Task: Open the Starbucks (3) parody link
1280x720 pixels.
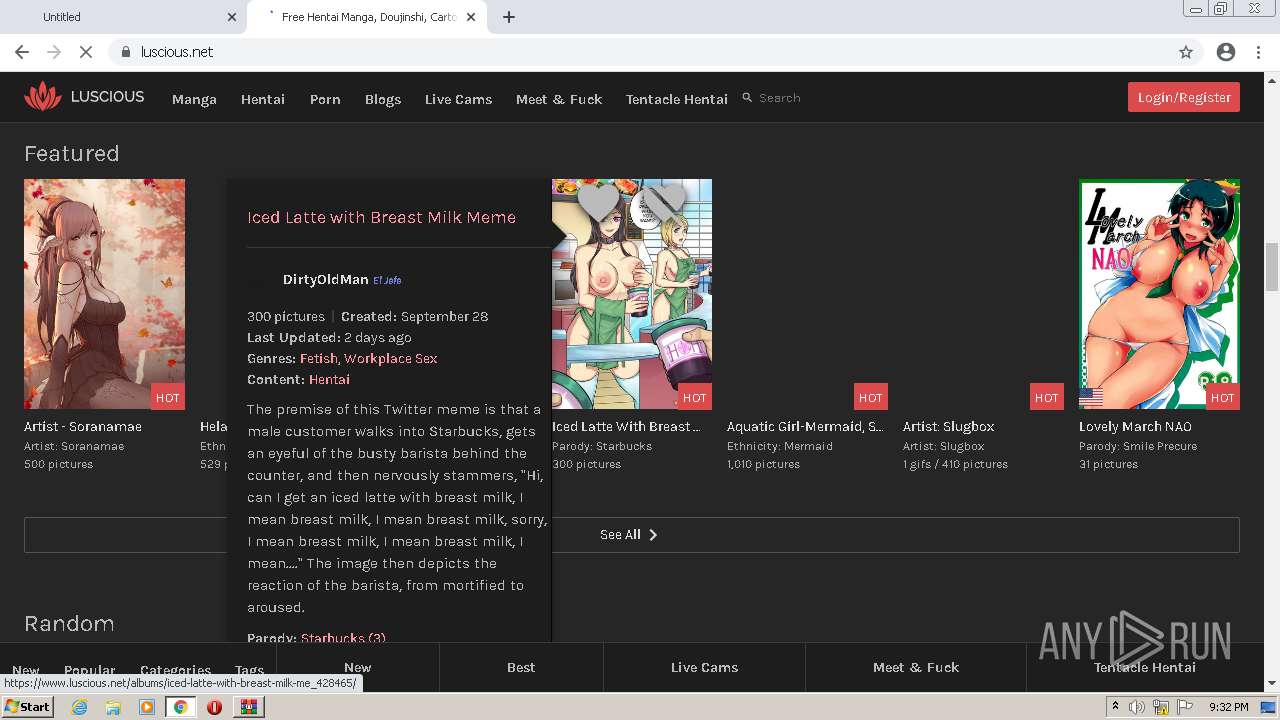Action: 343,637
